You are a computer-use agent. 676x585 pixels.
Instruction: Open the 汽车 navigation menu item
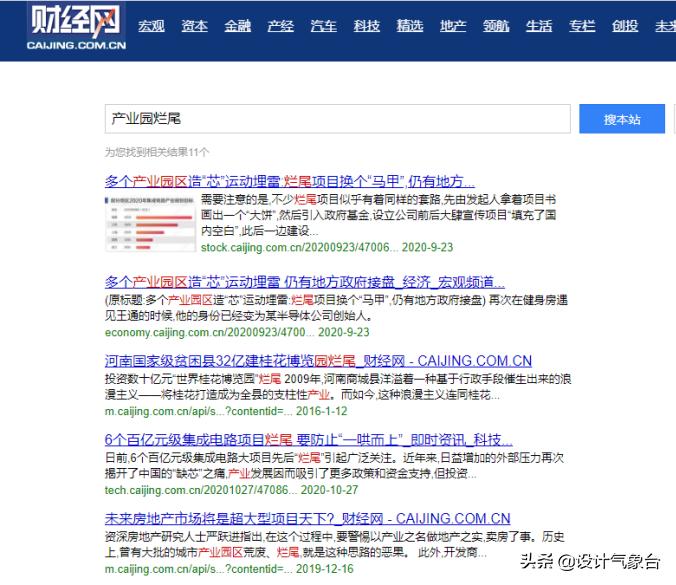324,26
